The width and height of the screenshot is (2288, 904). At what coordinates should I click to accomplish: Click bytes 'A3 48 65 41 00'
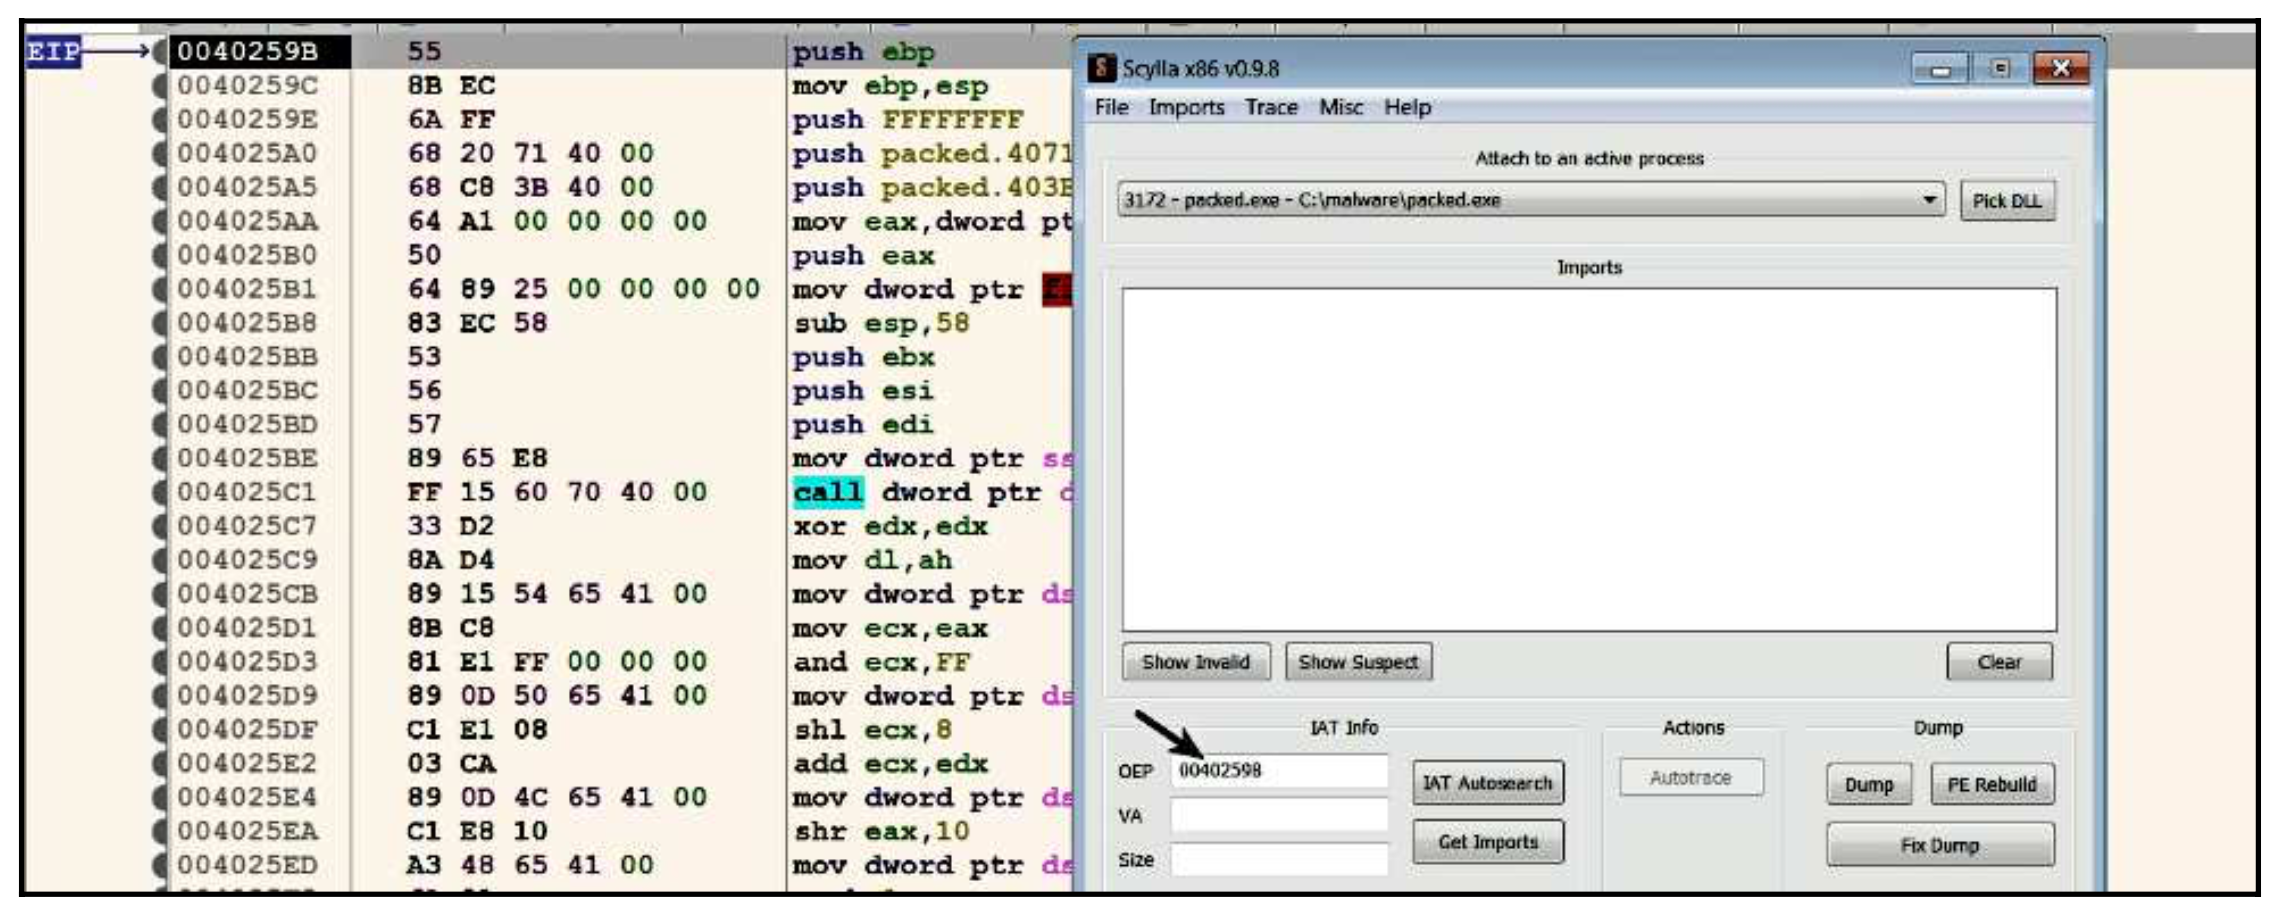(x=530, y=865)
